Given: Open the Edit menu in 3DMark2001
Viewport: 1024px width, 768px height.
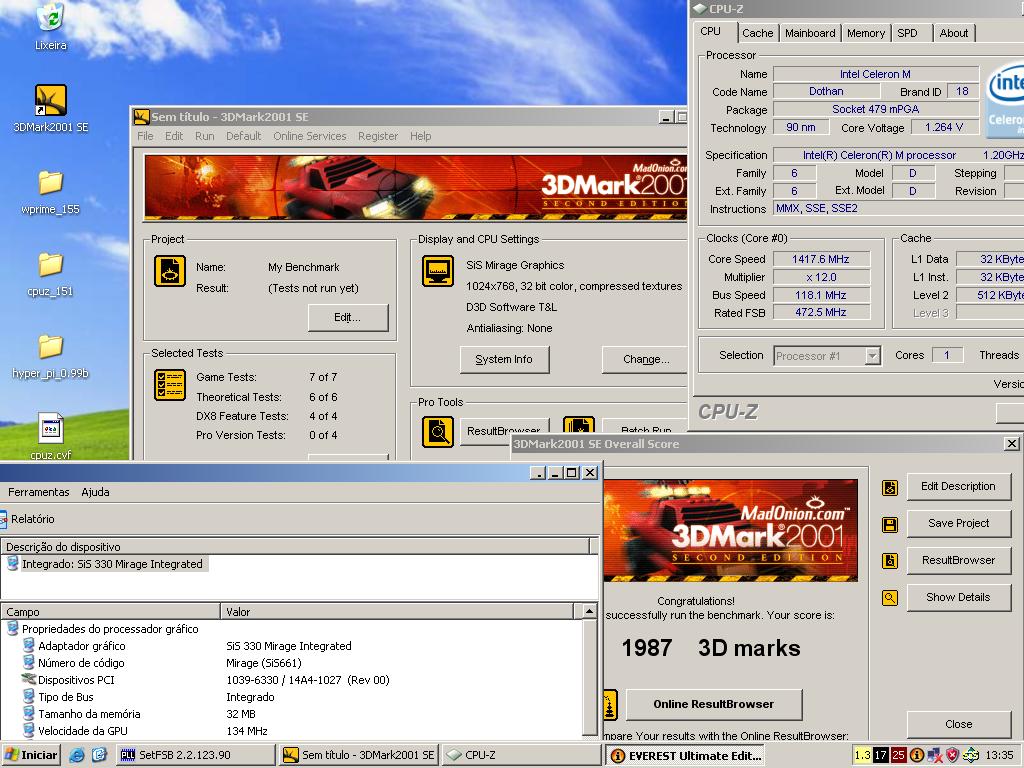Looking at the screenshot, I should click(x=174, y=136).
